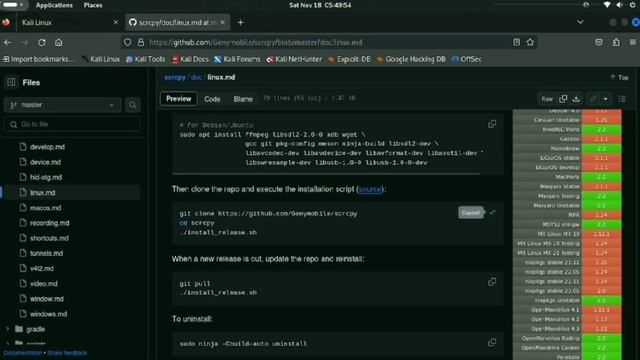Image resolution: width=640 pixels, height=360 pixels.
Task: Click the padlock site security icon
Action: click(x=141, y=42)
